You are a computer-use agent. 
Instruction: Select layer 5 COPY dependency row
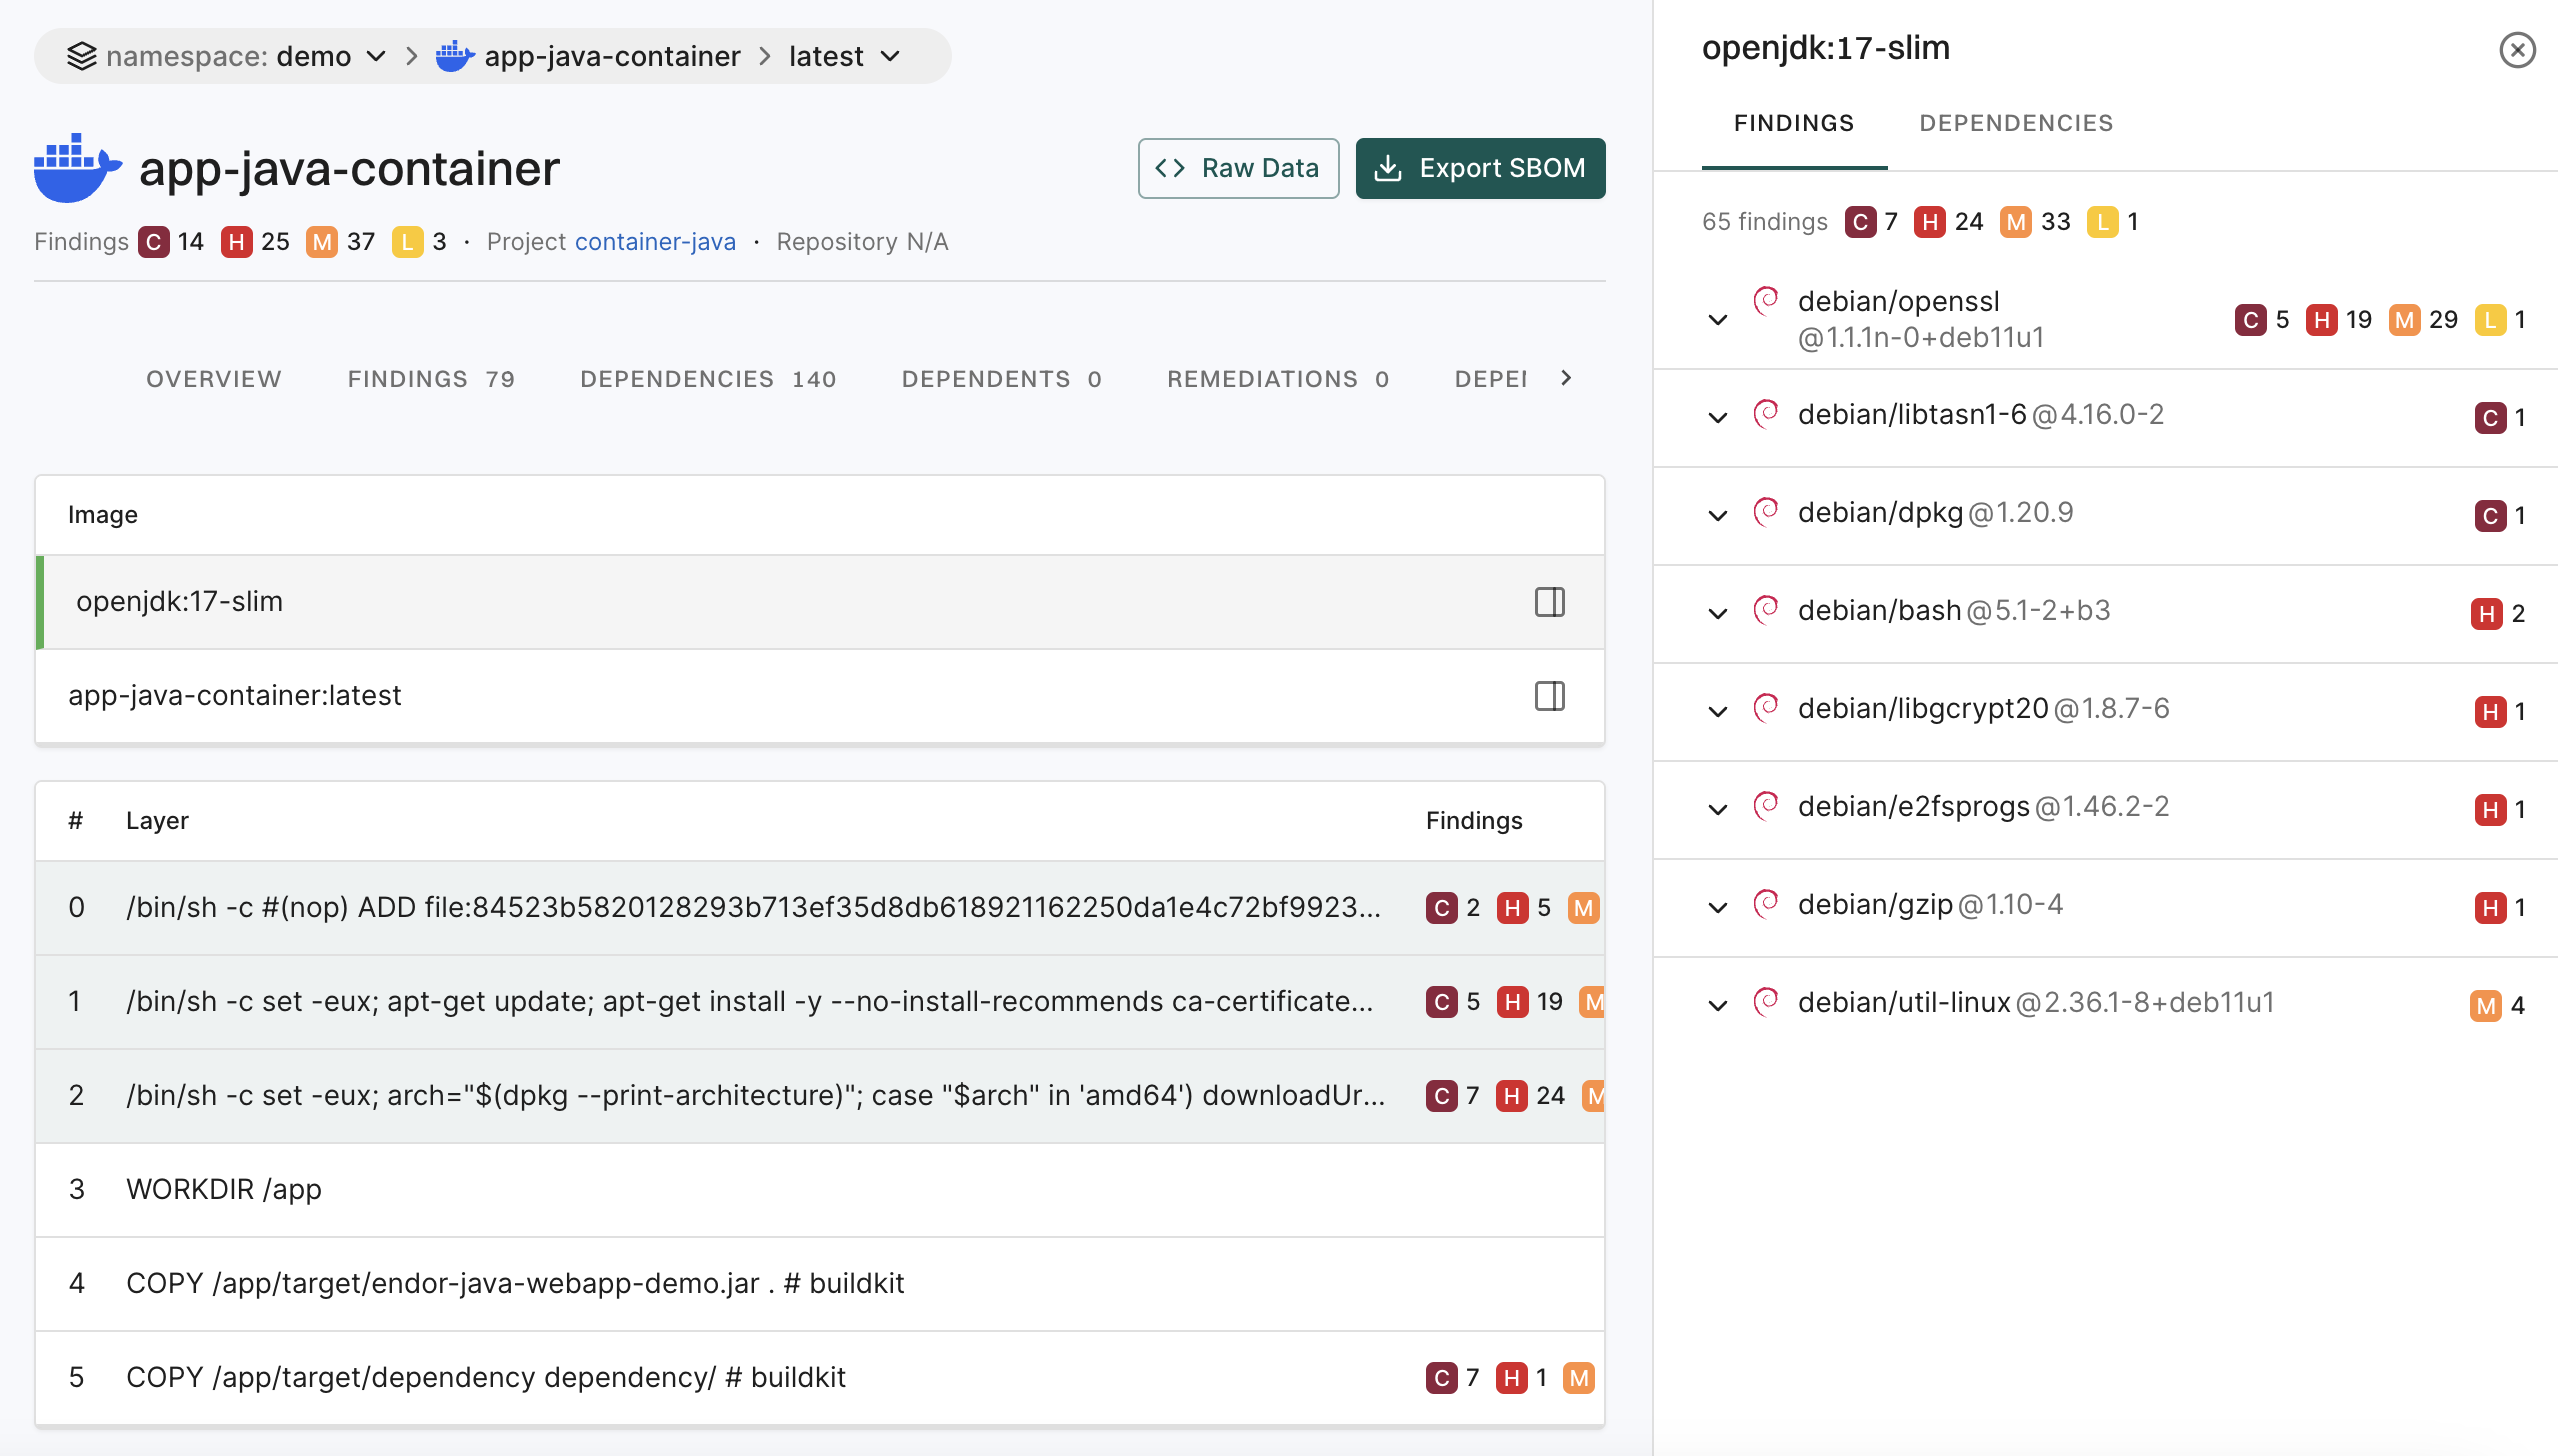(x=485, y=1377)
